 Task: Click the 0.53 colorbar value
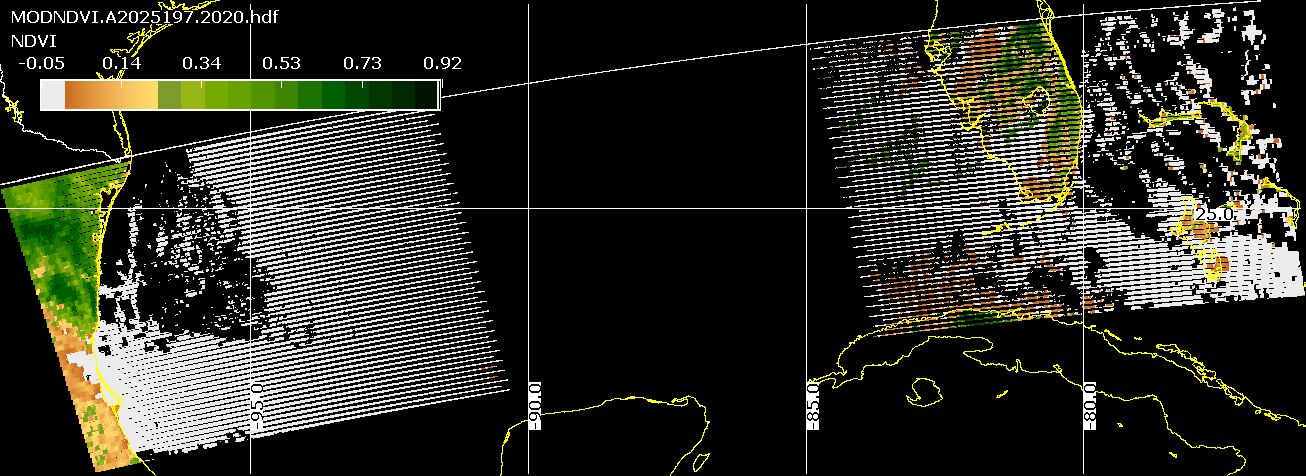click(x=282, y=64)
